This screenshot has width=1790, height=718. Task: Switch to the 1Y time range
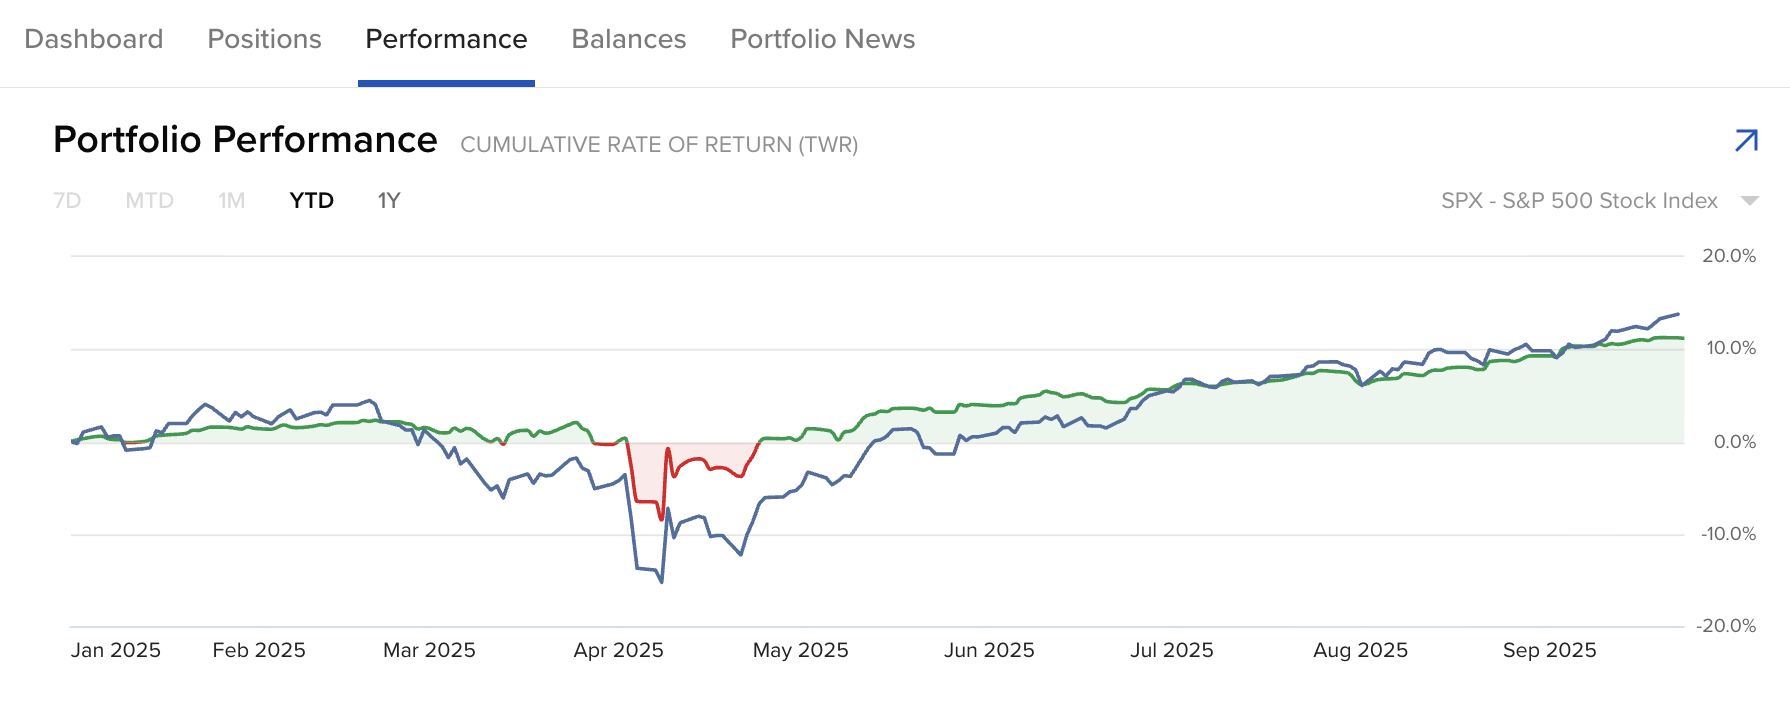(389, 201)
